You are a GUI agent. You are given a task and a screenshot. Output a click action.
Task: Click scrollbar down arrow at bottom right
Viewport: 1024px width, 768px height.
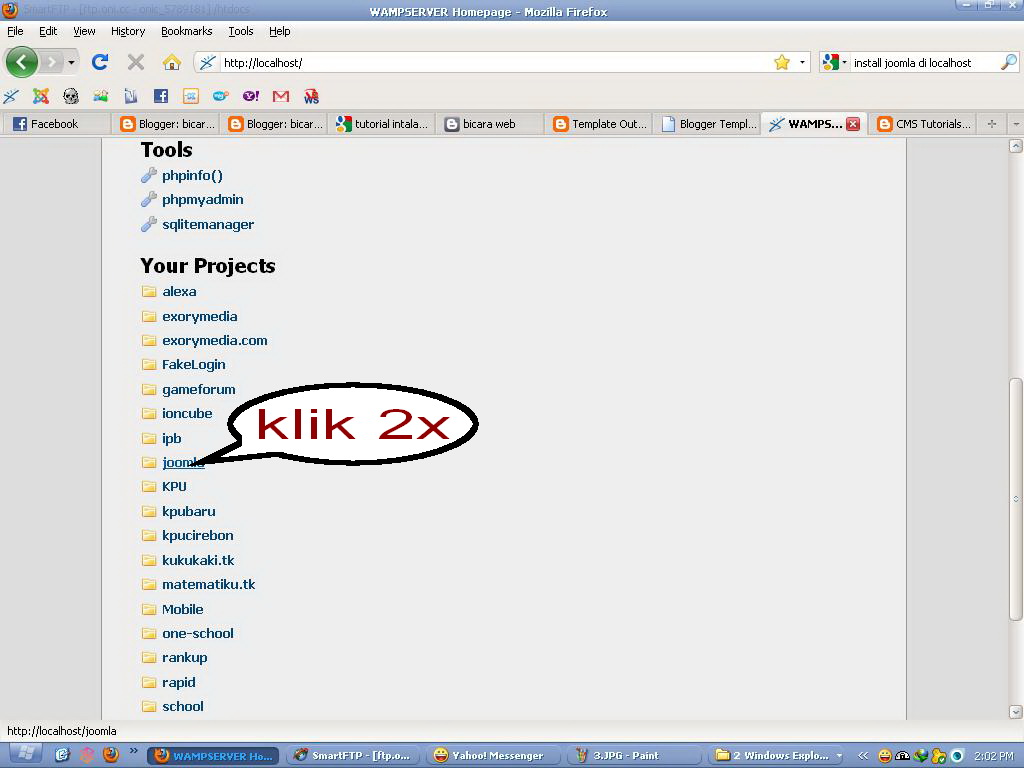click(1016, 712)
